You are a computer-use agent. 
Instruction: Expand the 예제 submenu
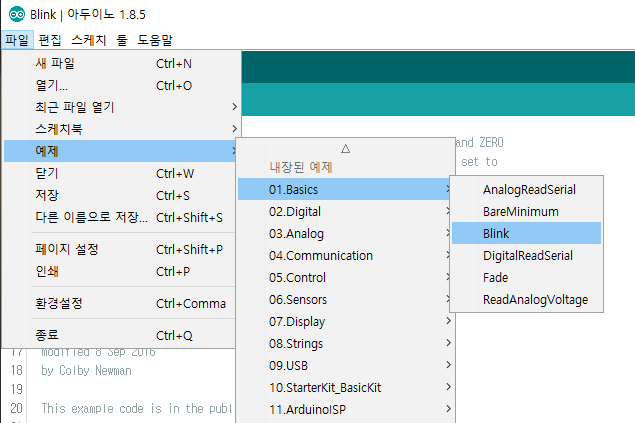click(119, 151)
